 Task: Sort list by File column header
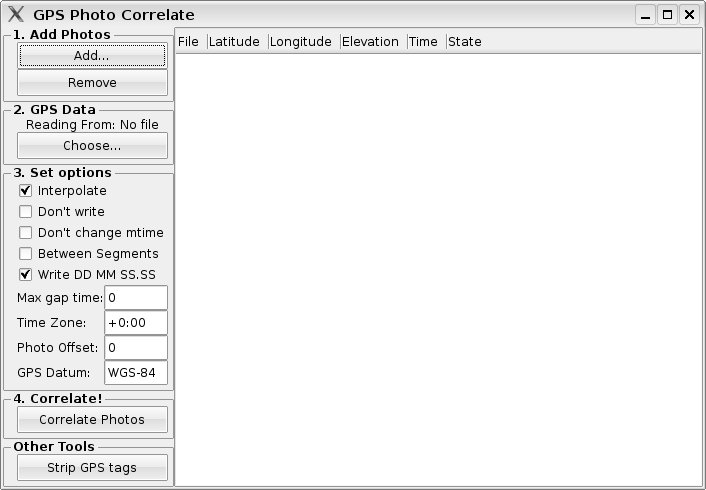tap(189, 42)
